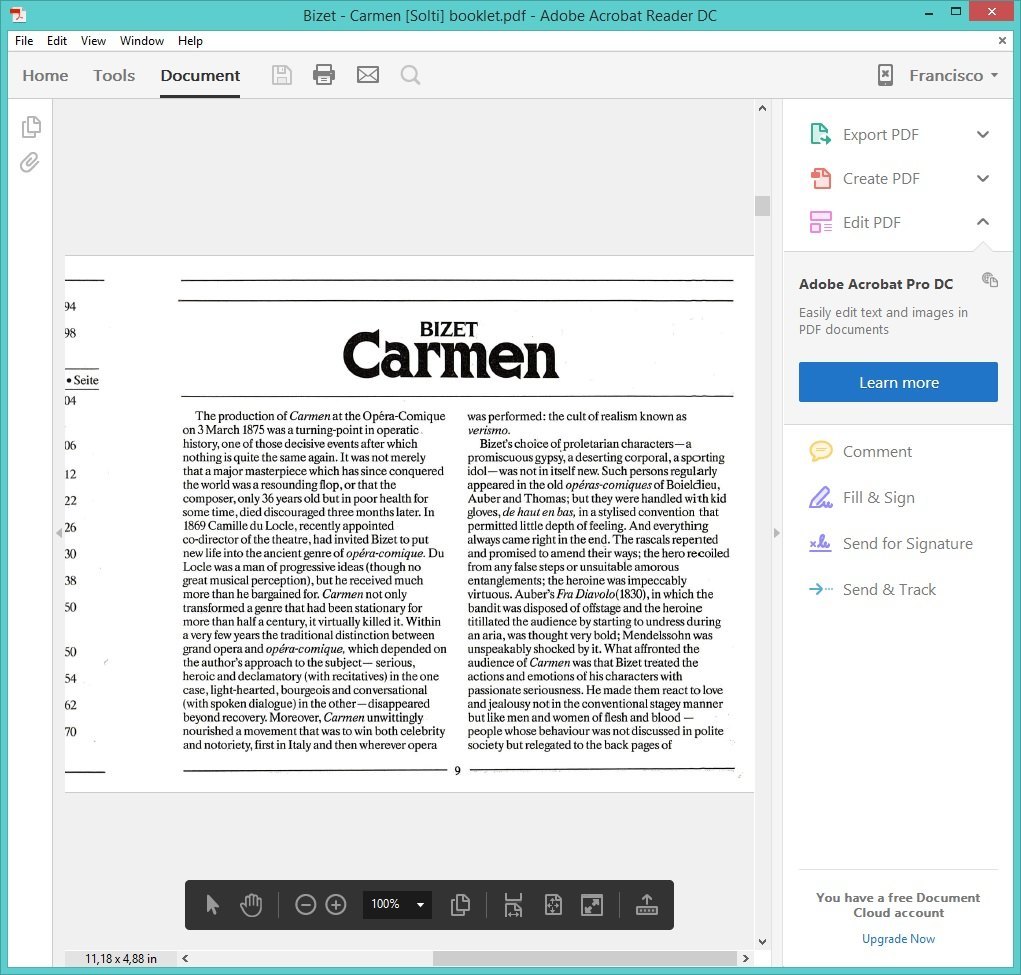Collapse the Edit PDF panel
Viewport: 1021px width, 975px height.
tap(983, 222)
